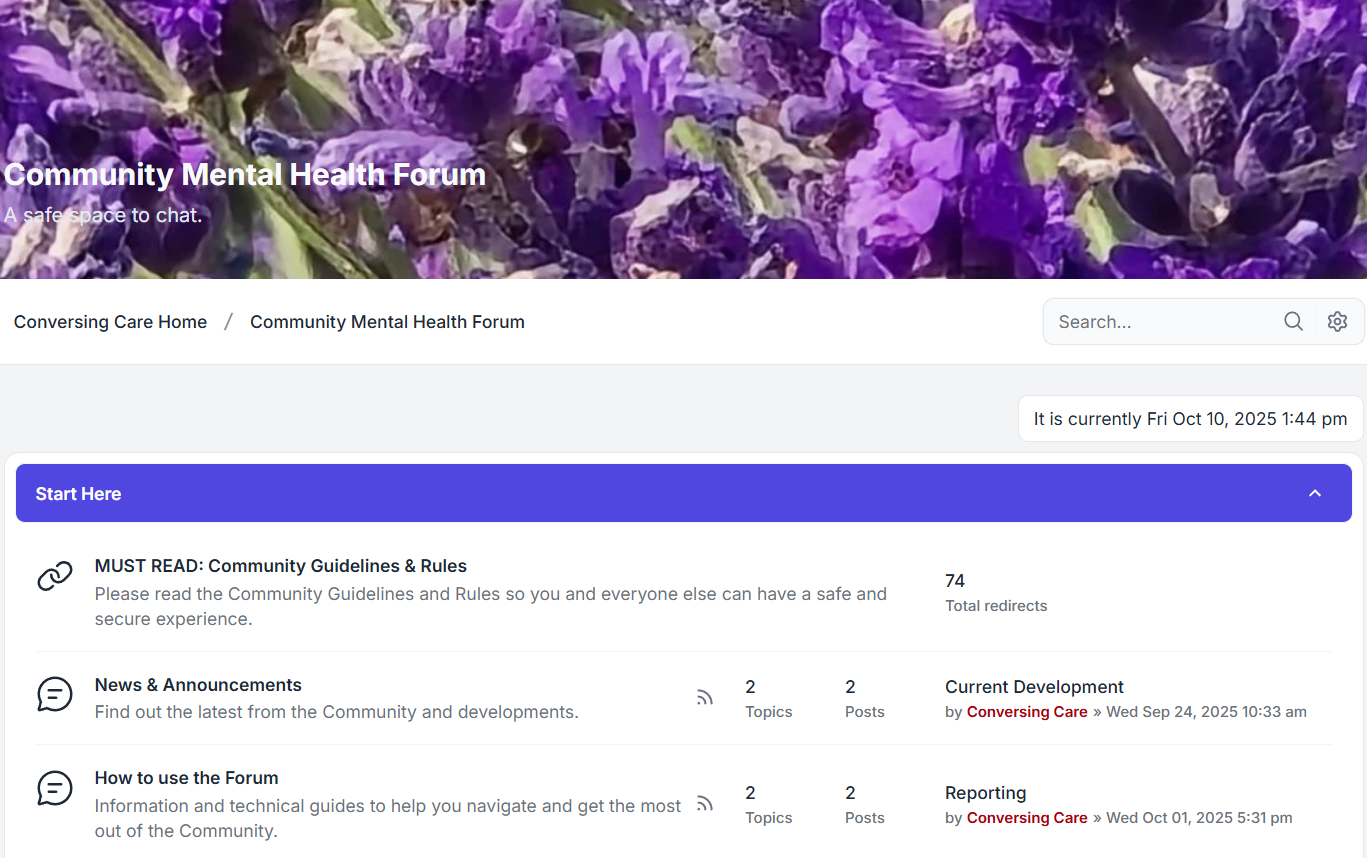This screenshot has height=858, width=1367.
Task: Click the search magnifier icon
Action: pyautogui.click(x=1293, y=321)
